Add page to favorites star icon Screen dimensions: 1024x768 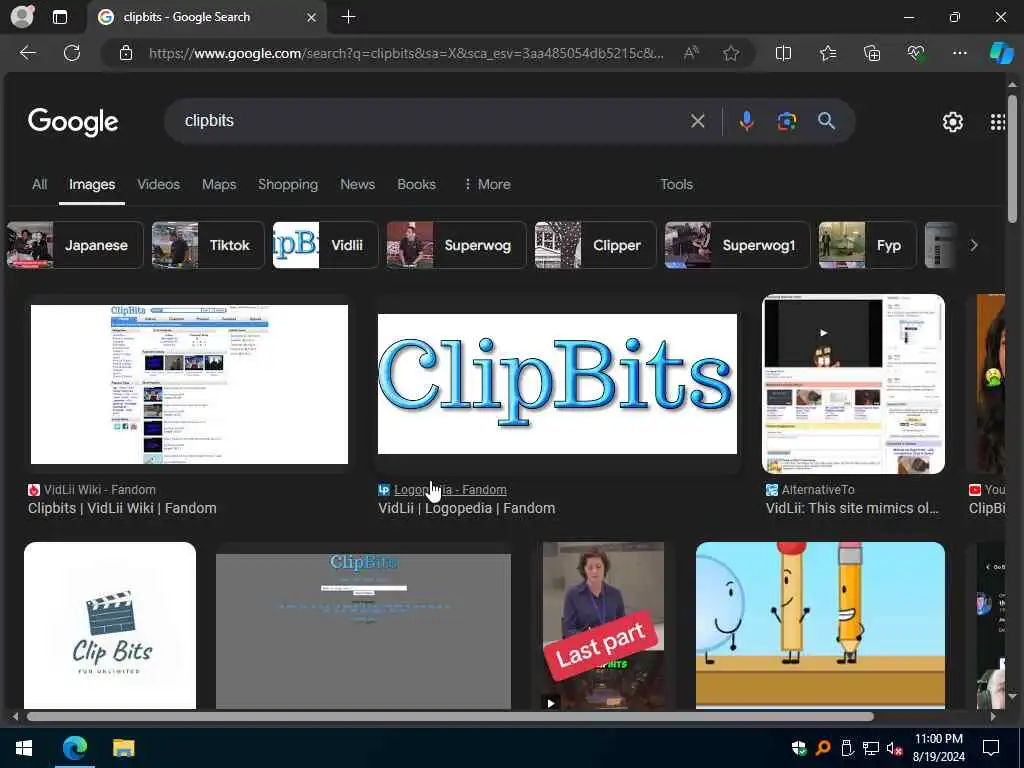point(731,53)
